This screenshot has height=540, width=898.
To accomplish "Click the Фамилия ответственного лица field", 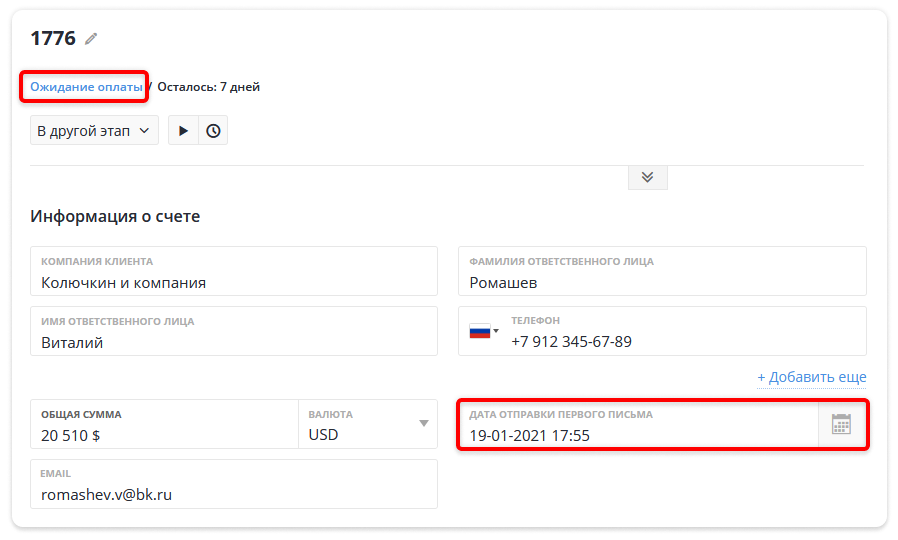I will pyautogui.click(x=662, y=271).
